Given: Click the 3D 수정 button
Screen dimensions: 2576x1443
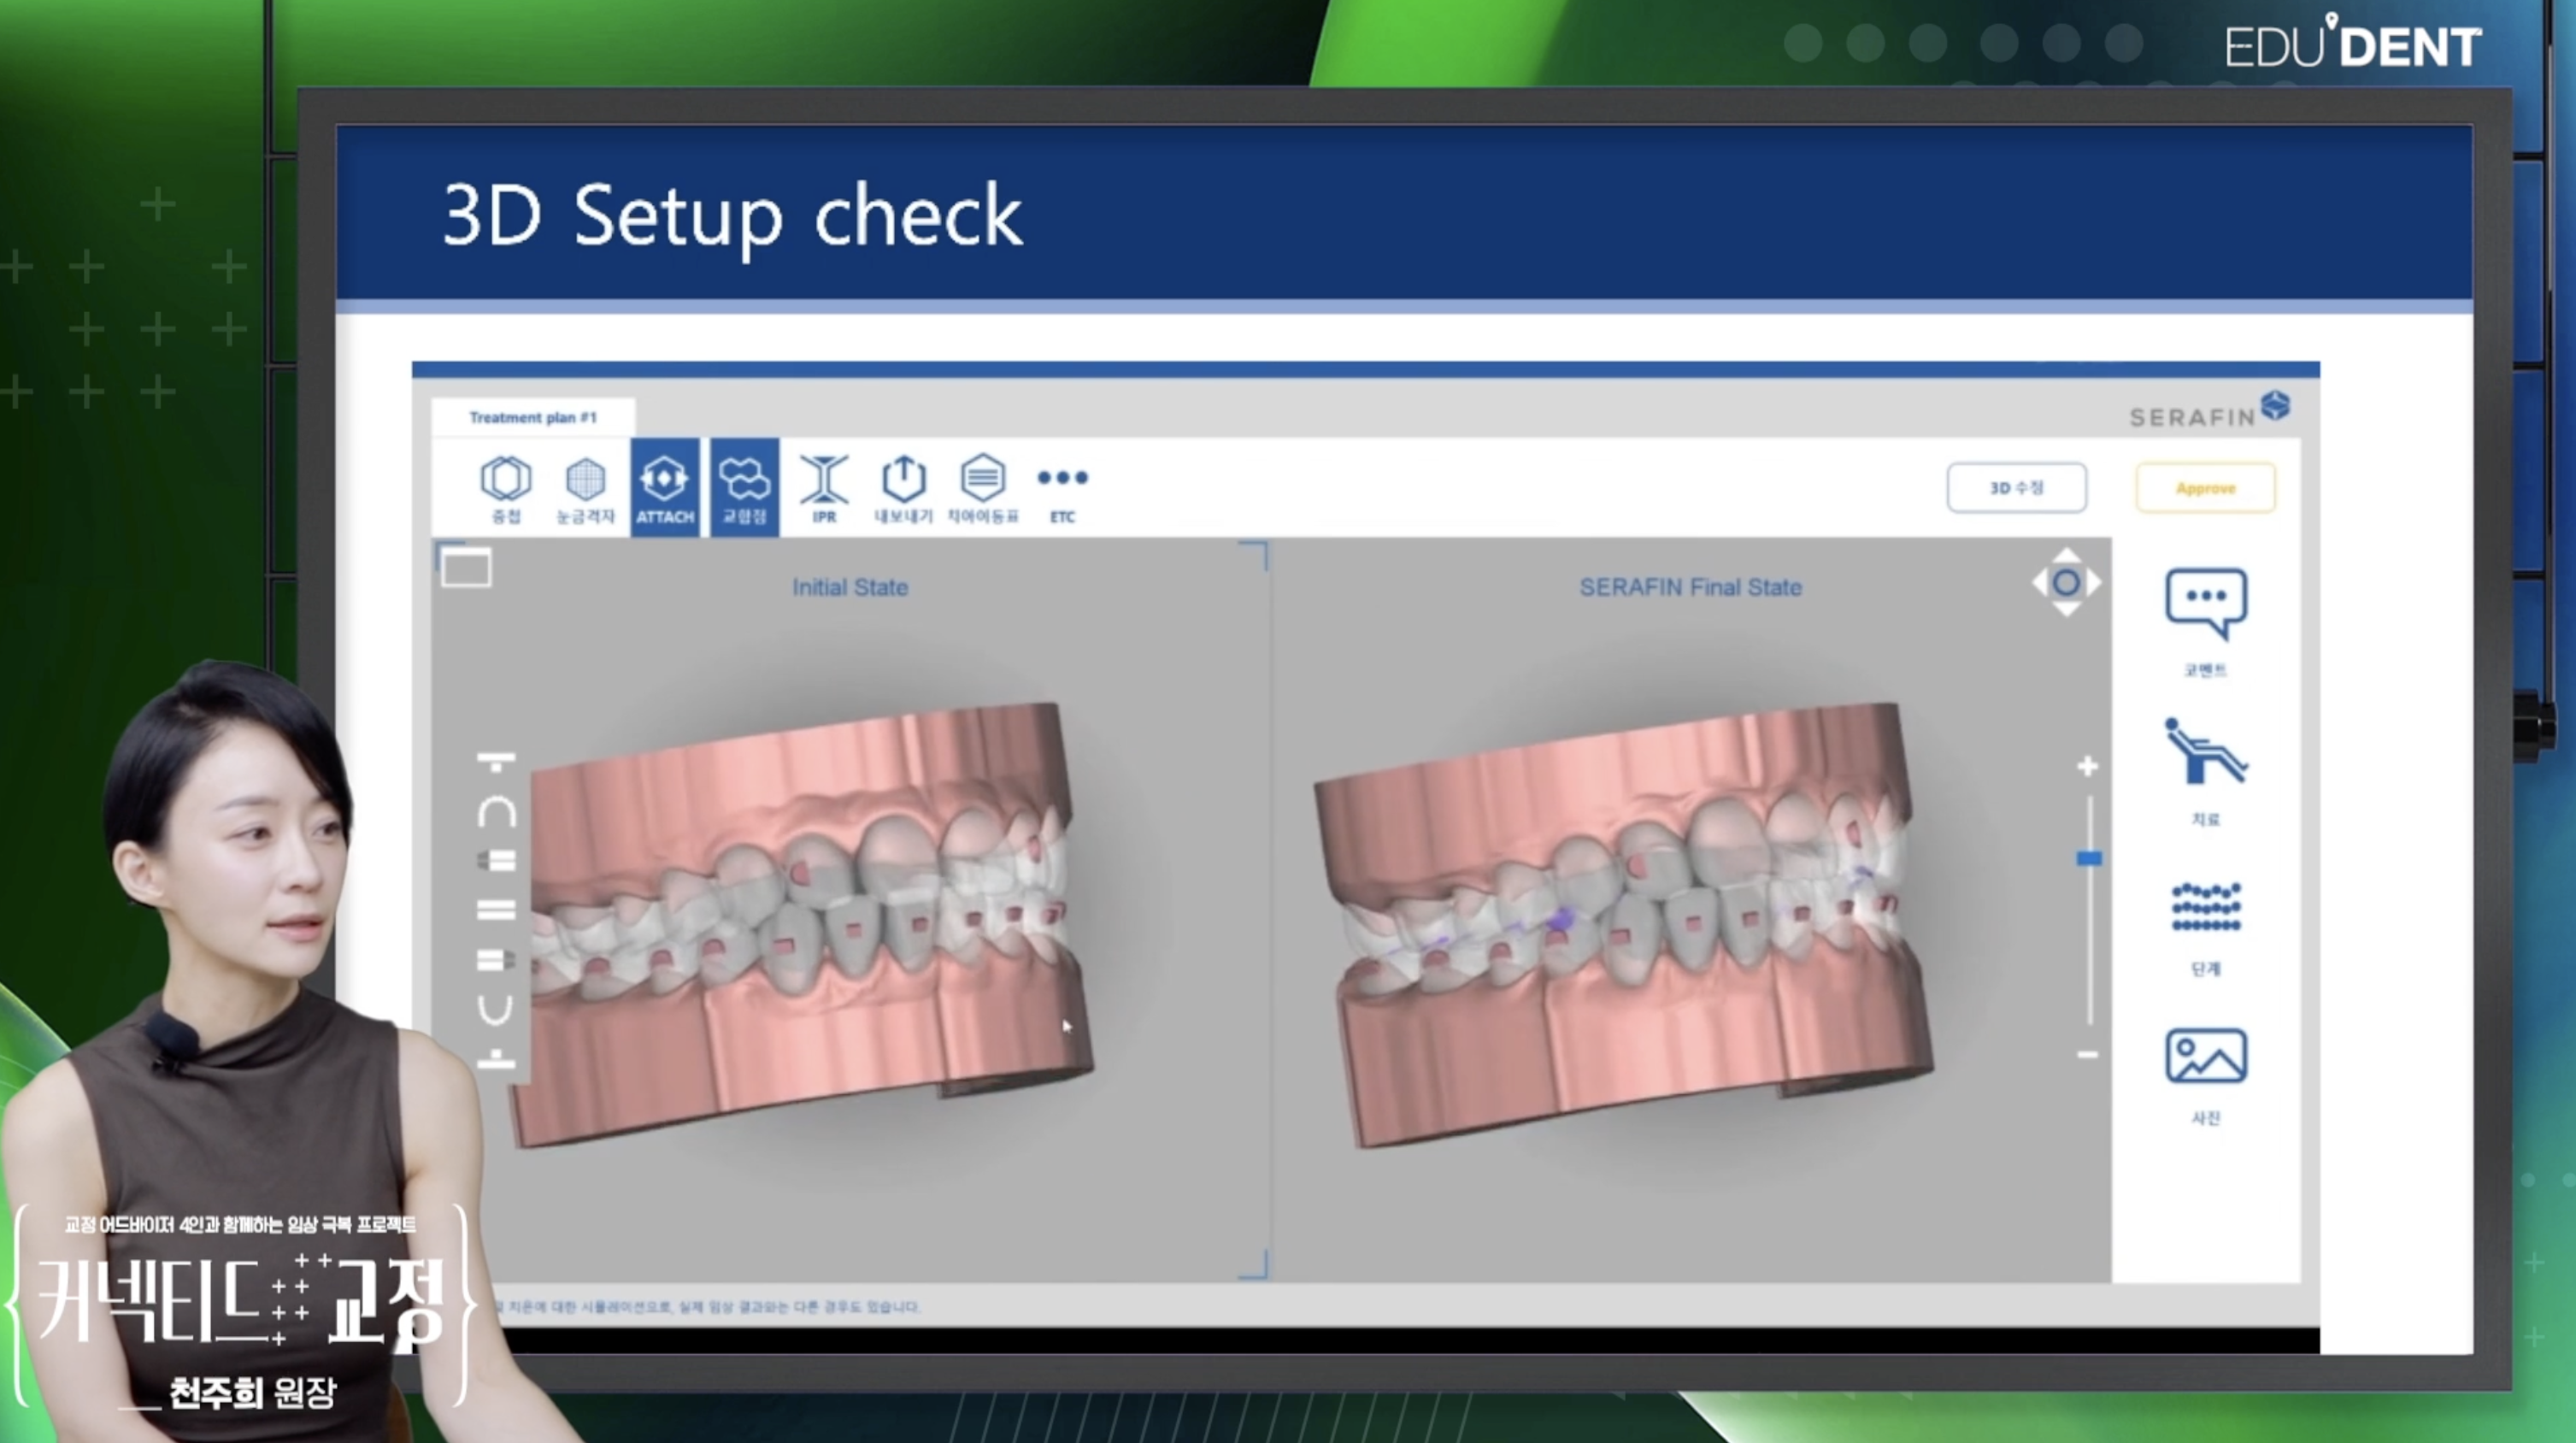Looking at the screenshot, I should pyautogui.click(x=2016, y=487).
